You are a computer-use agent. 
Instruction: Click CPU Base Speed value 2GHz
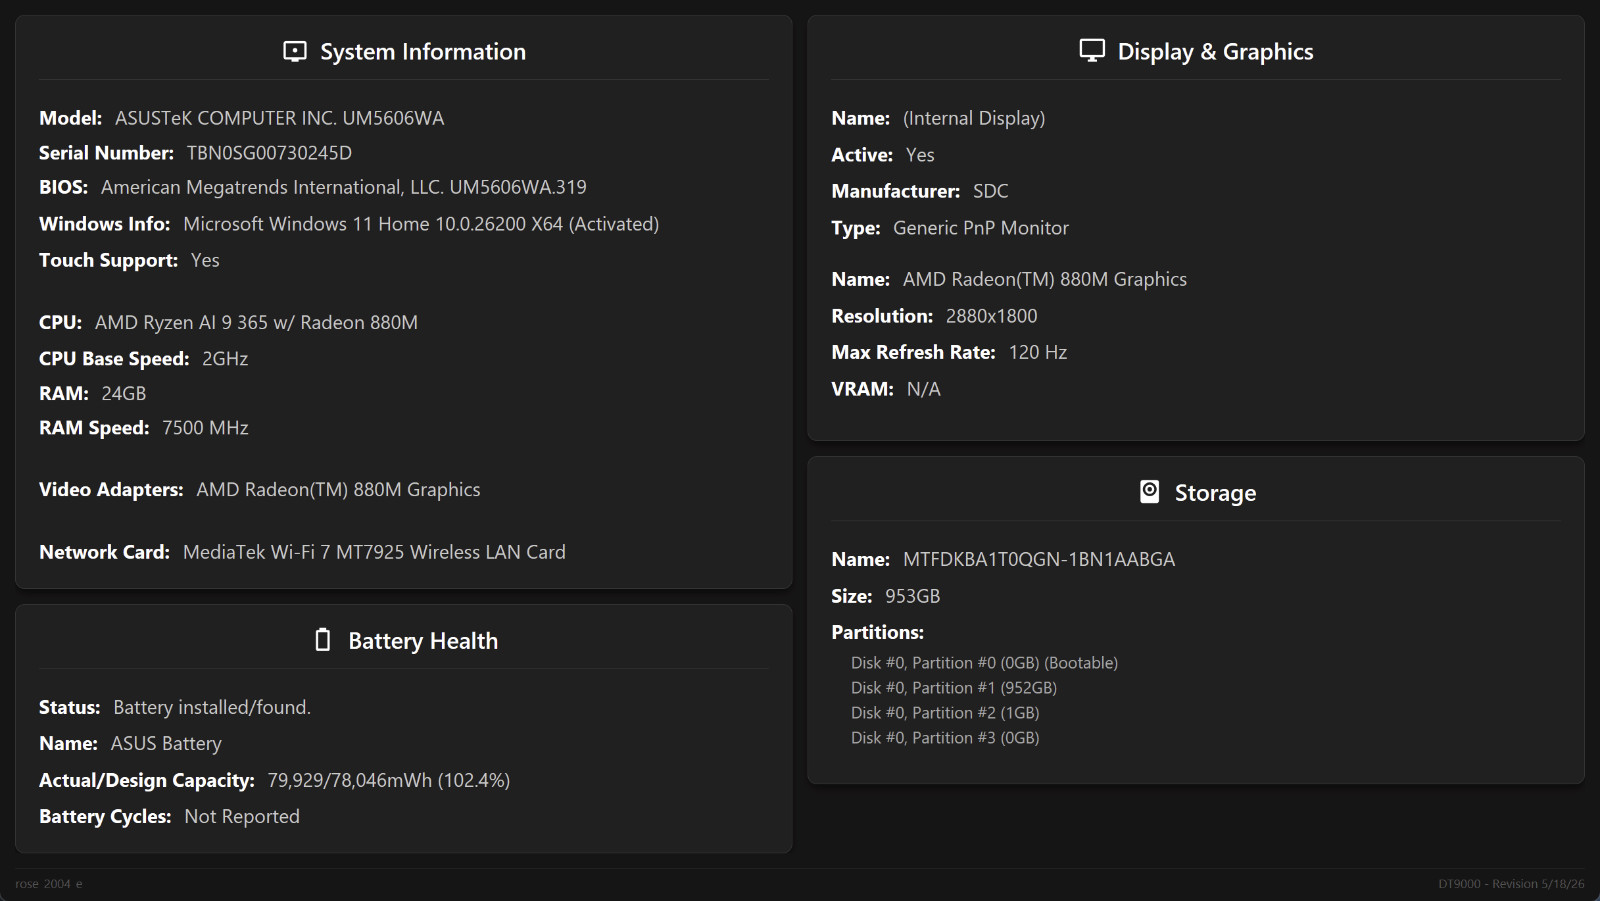[225, 358]
